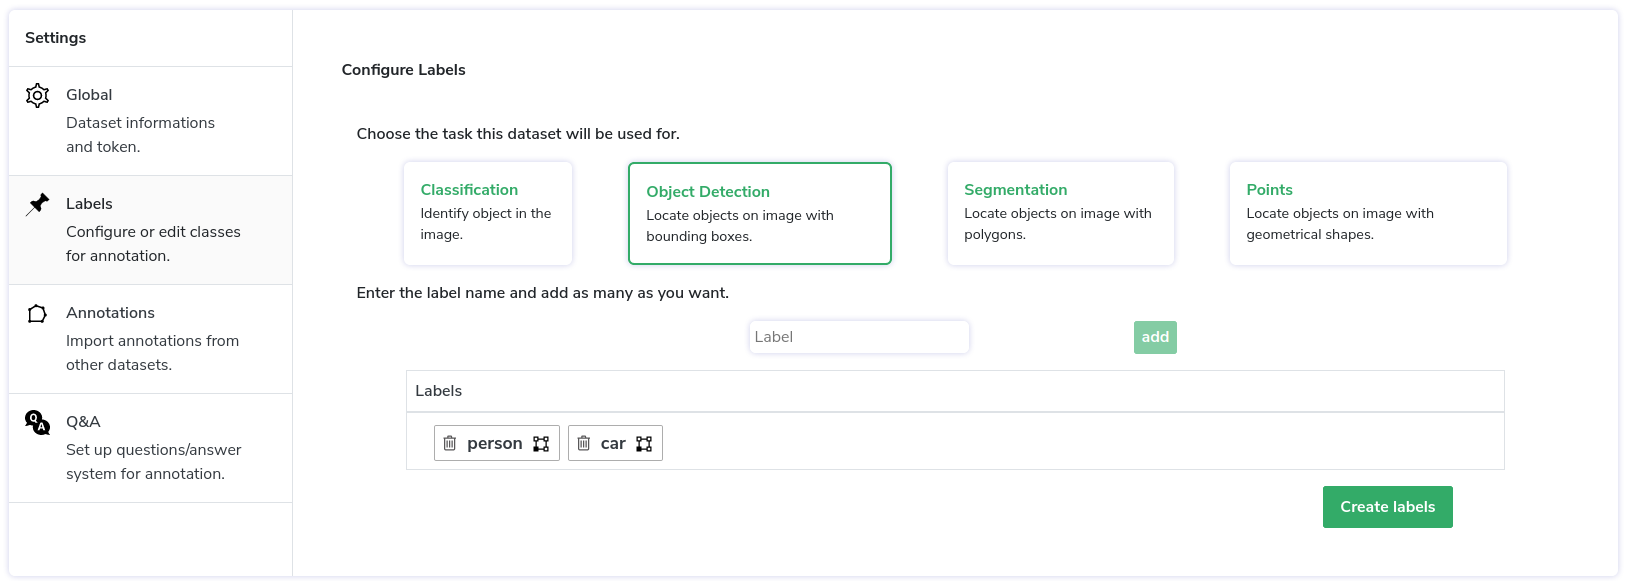Click bounding box icon on car label
Viewport: 1633px width, 581px height.
(644, 444)
